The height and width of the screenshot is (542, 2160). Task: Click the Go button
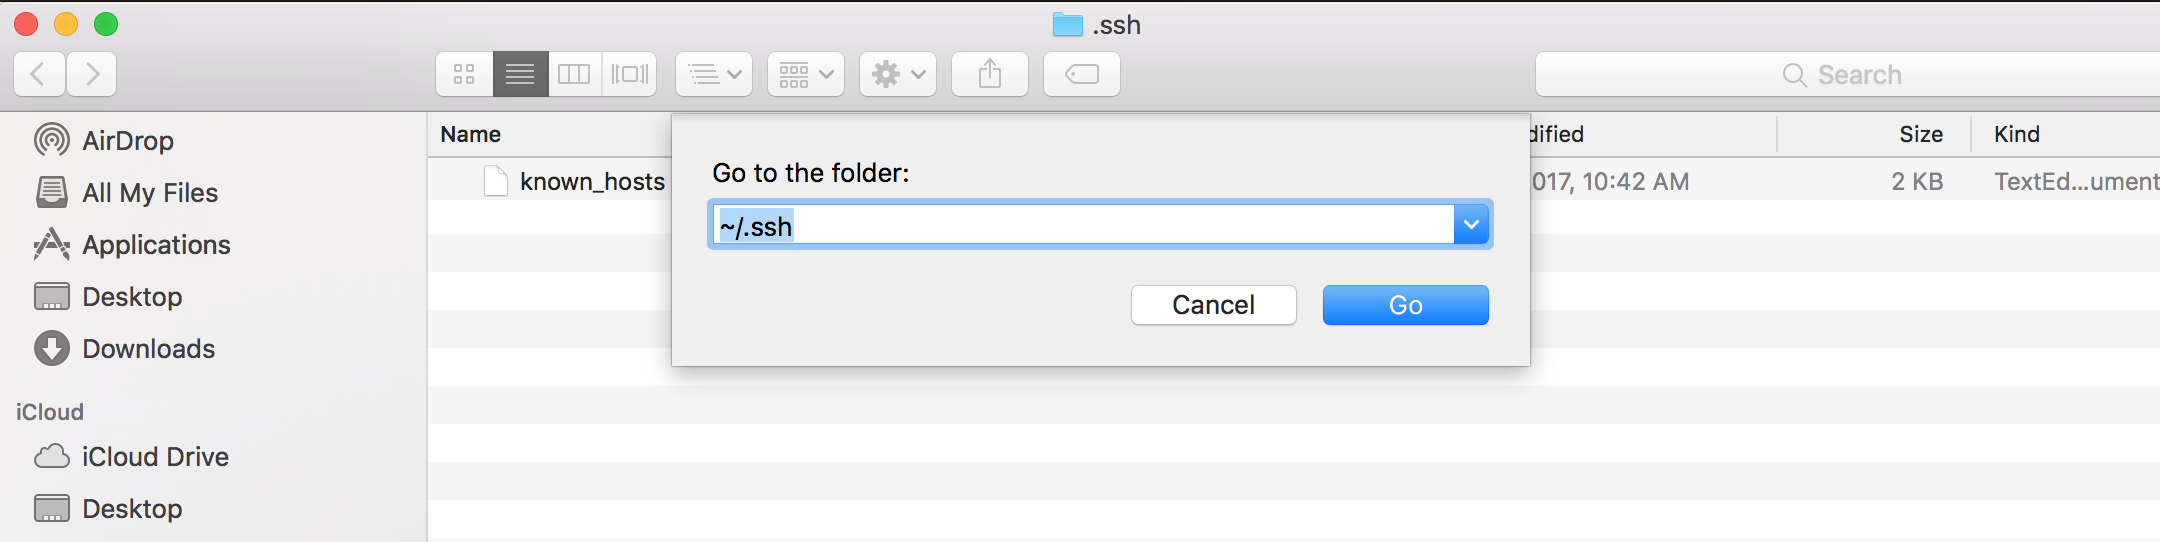[x=1406, y=305]
